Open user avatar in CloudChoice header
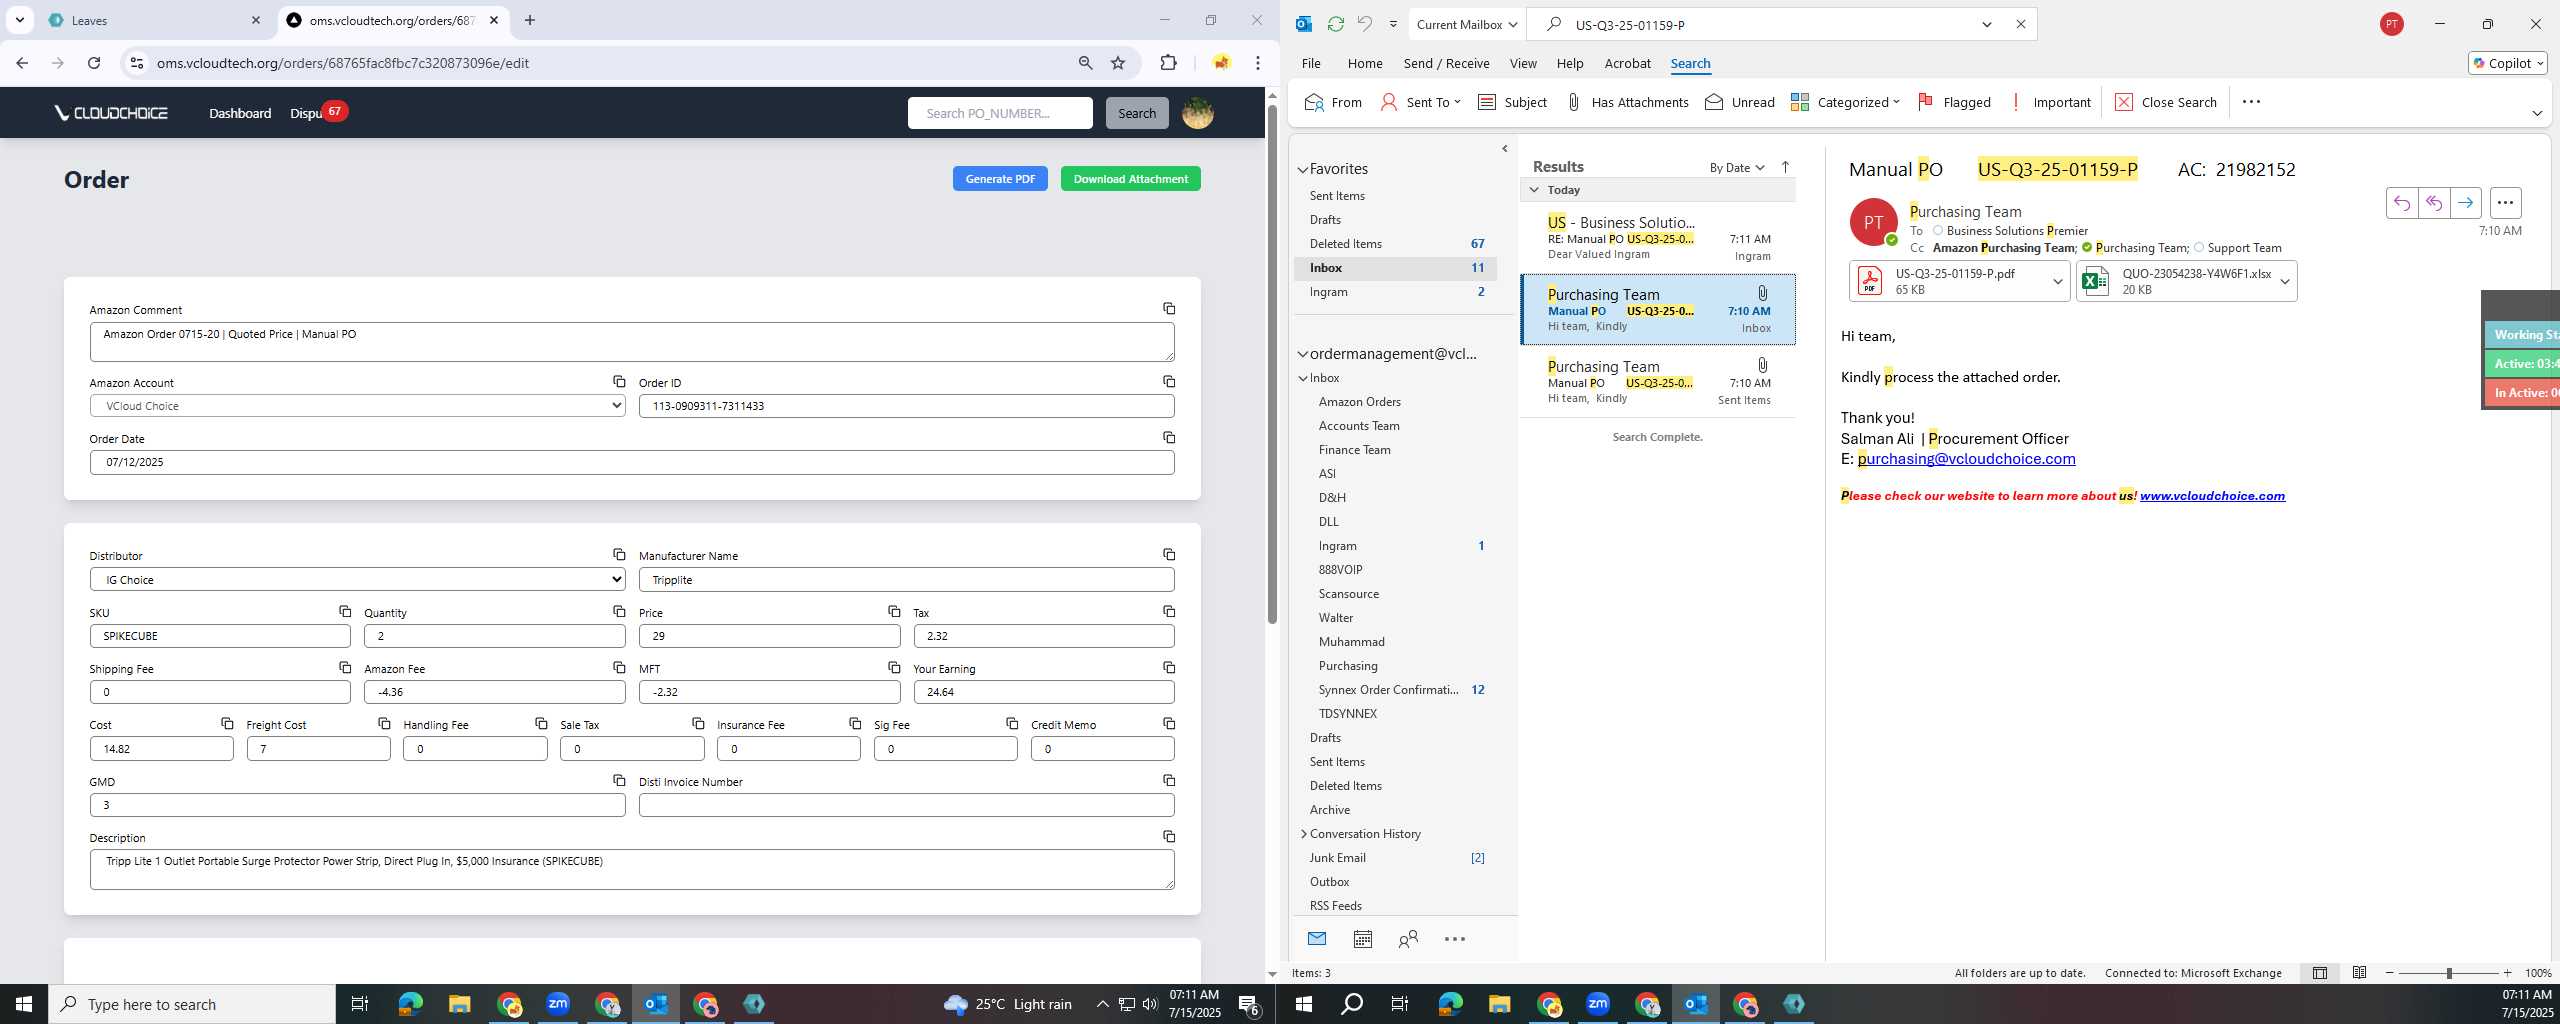The height and width of the screenshot is (1024, 2560). tap(1197, 113)
